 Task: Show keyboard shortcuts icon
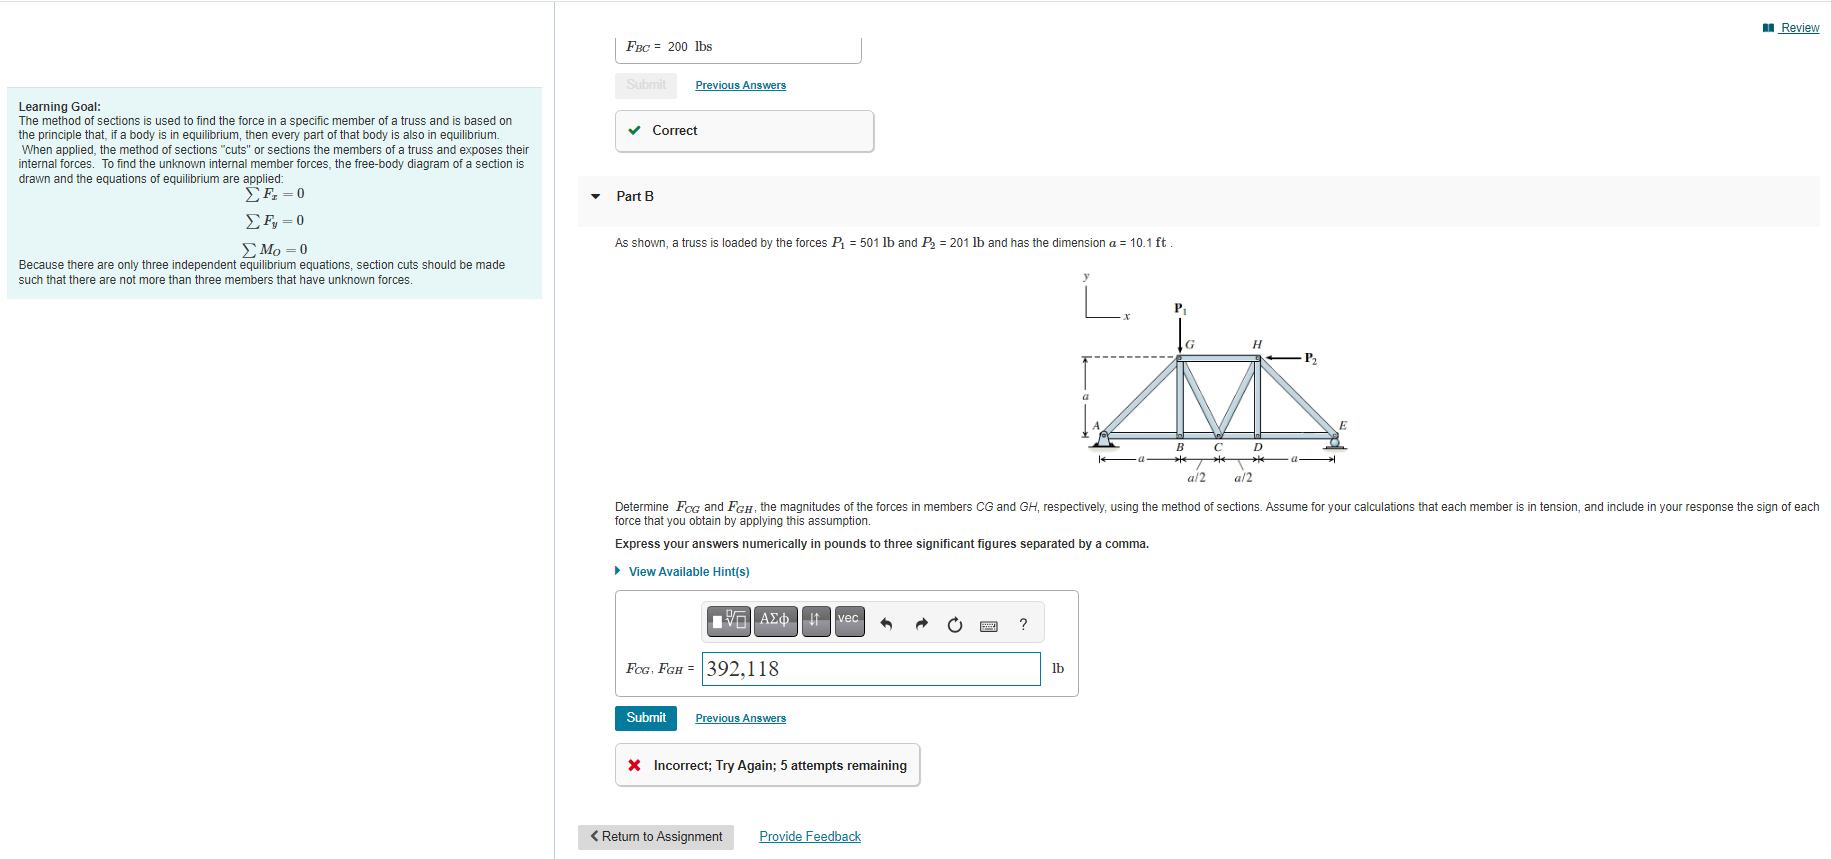tap(989, 625)
